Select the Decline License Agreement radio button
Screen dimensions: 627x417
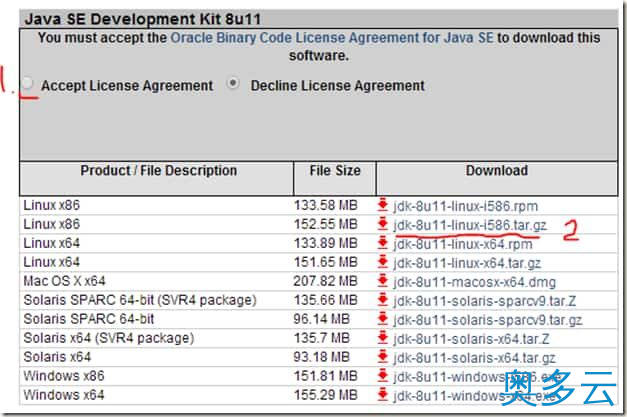click(233, 84)
